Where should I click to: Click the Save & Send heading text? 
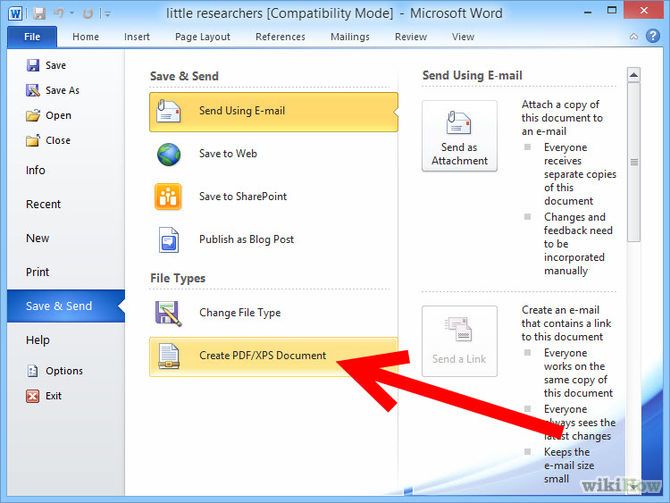(x=184, y=76)
